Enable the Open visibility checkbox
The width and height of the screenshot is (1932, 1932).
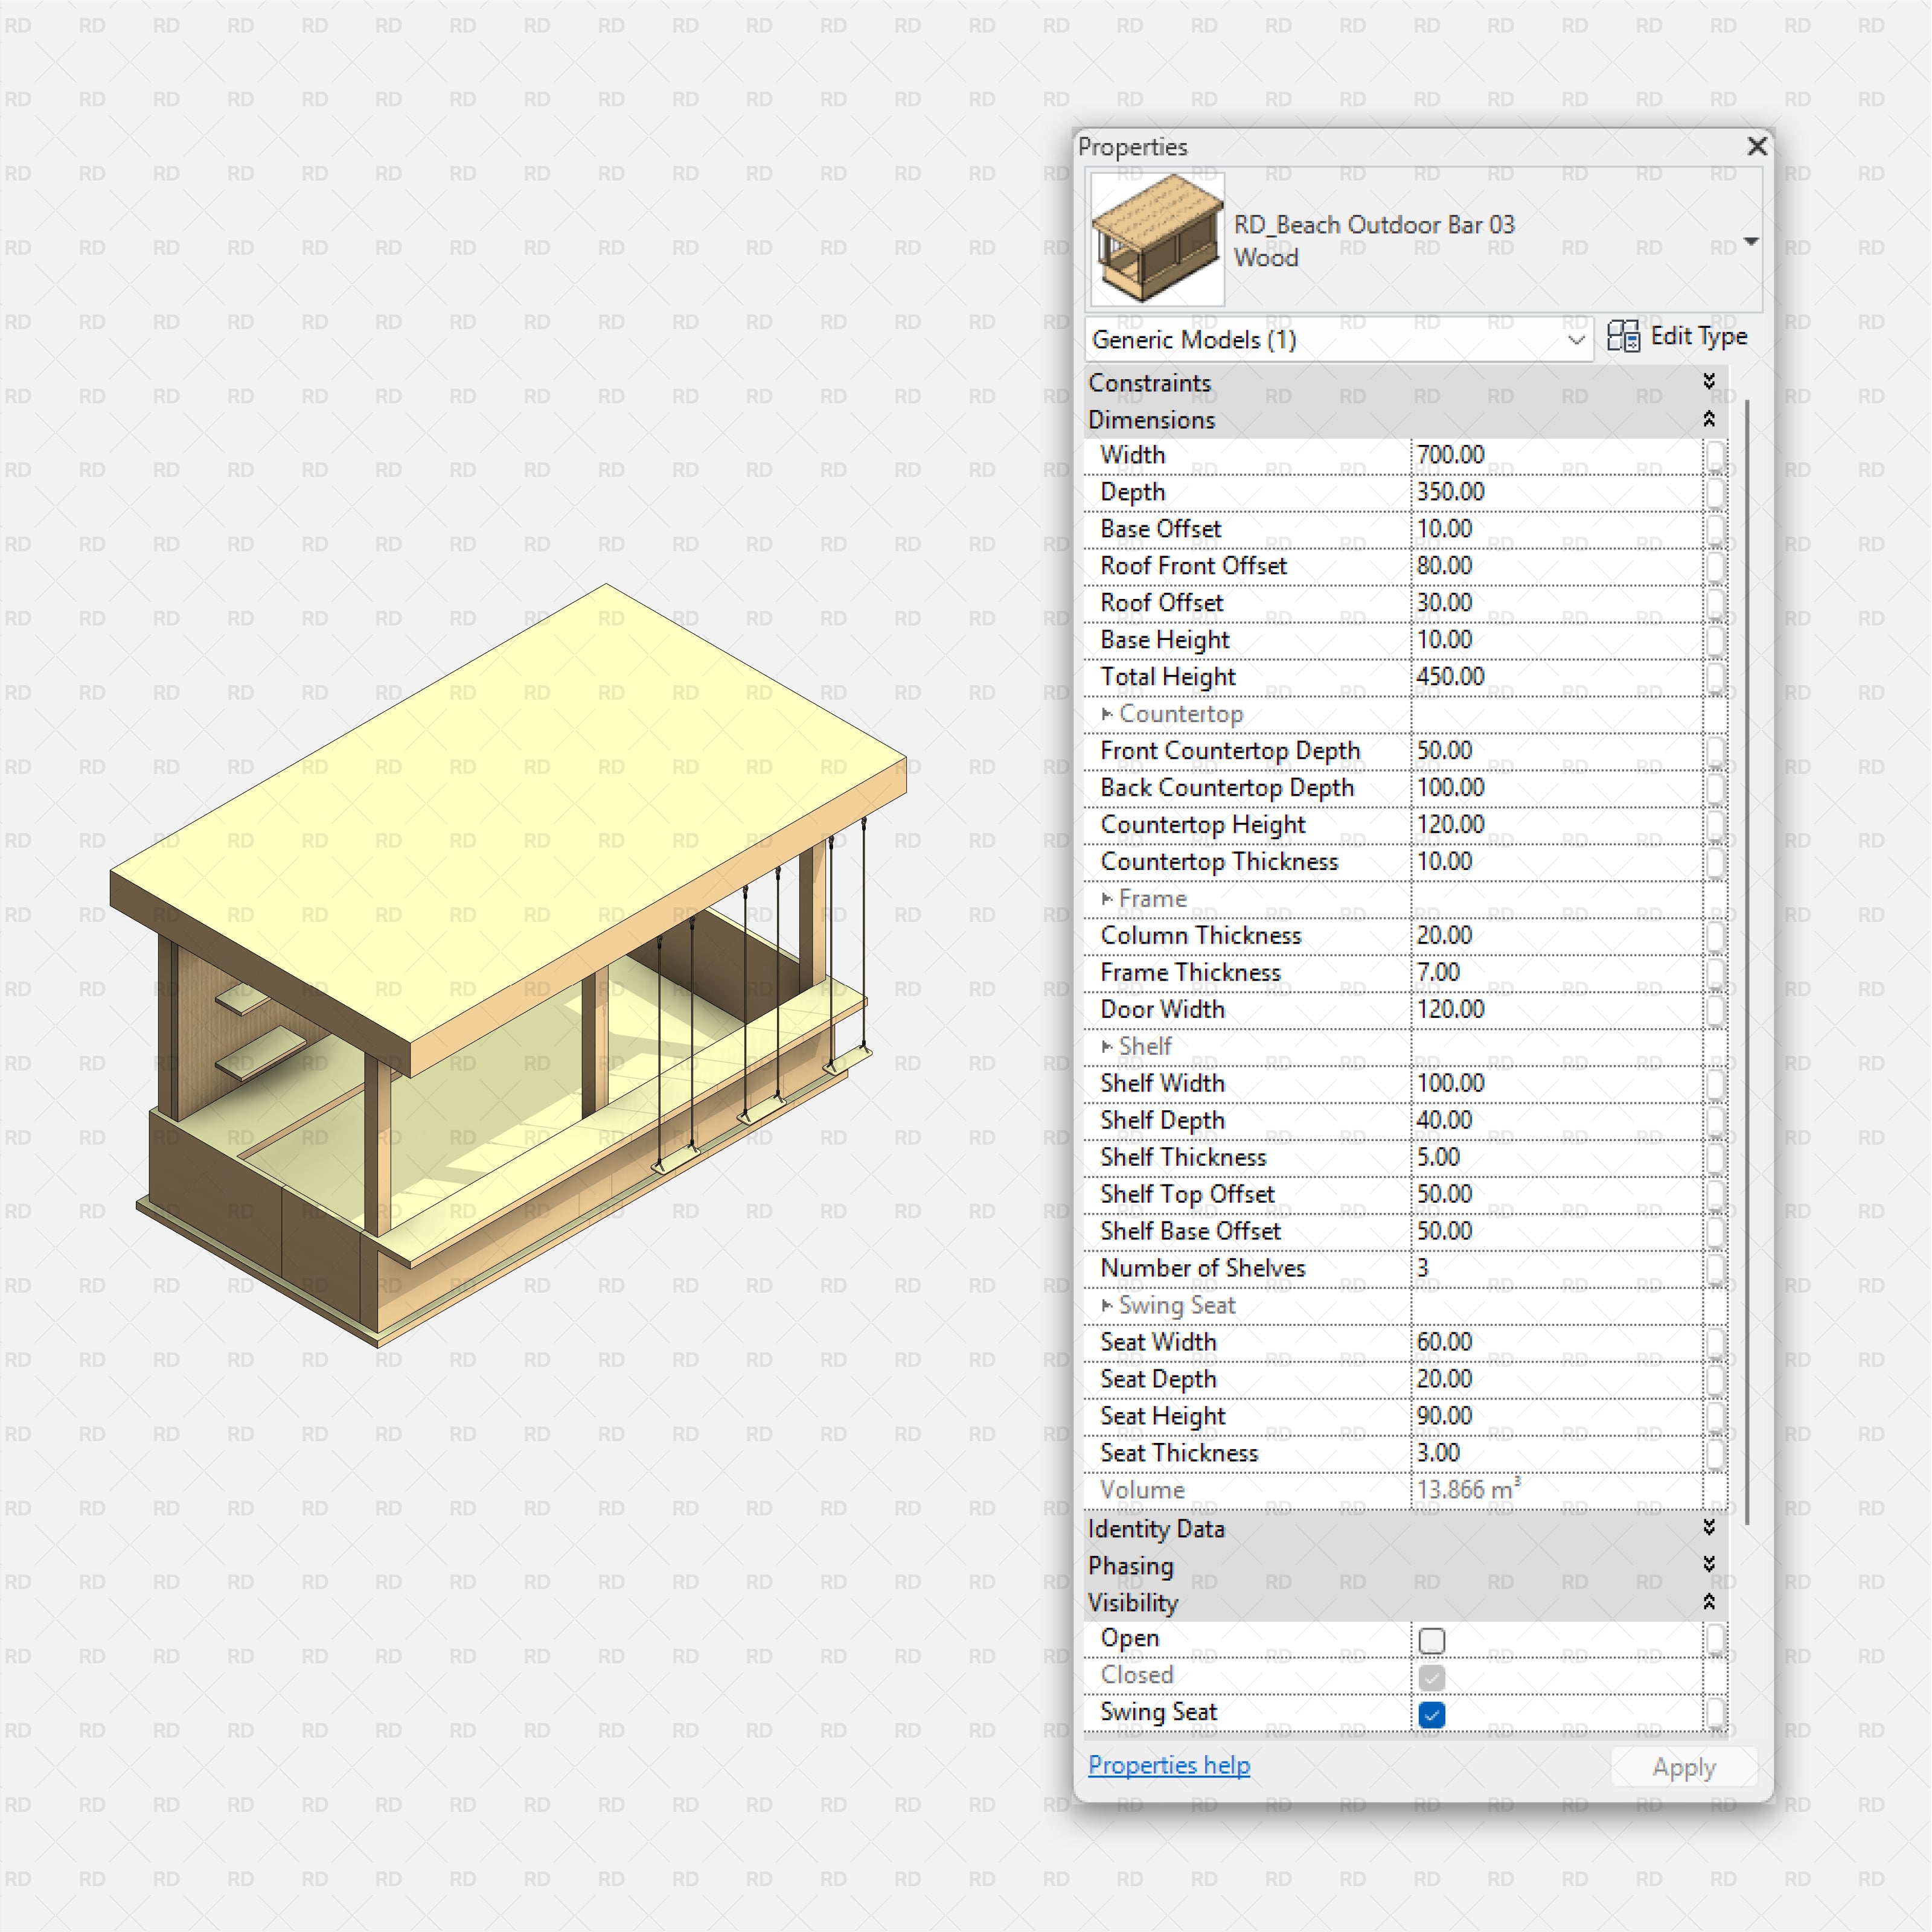coord(1432,1639)
